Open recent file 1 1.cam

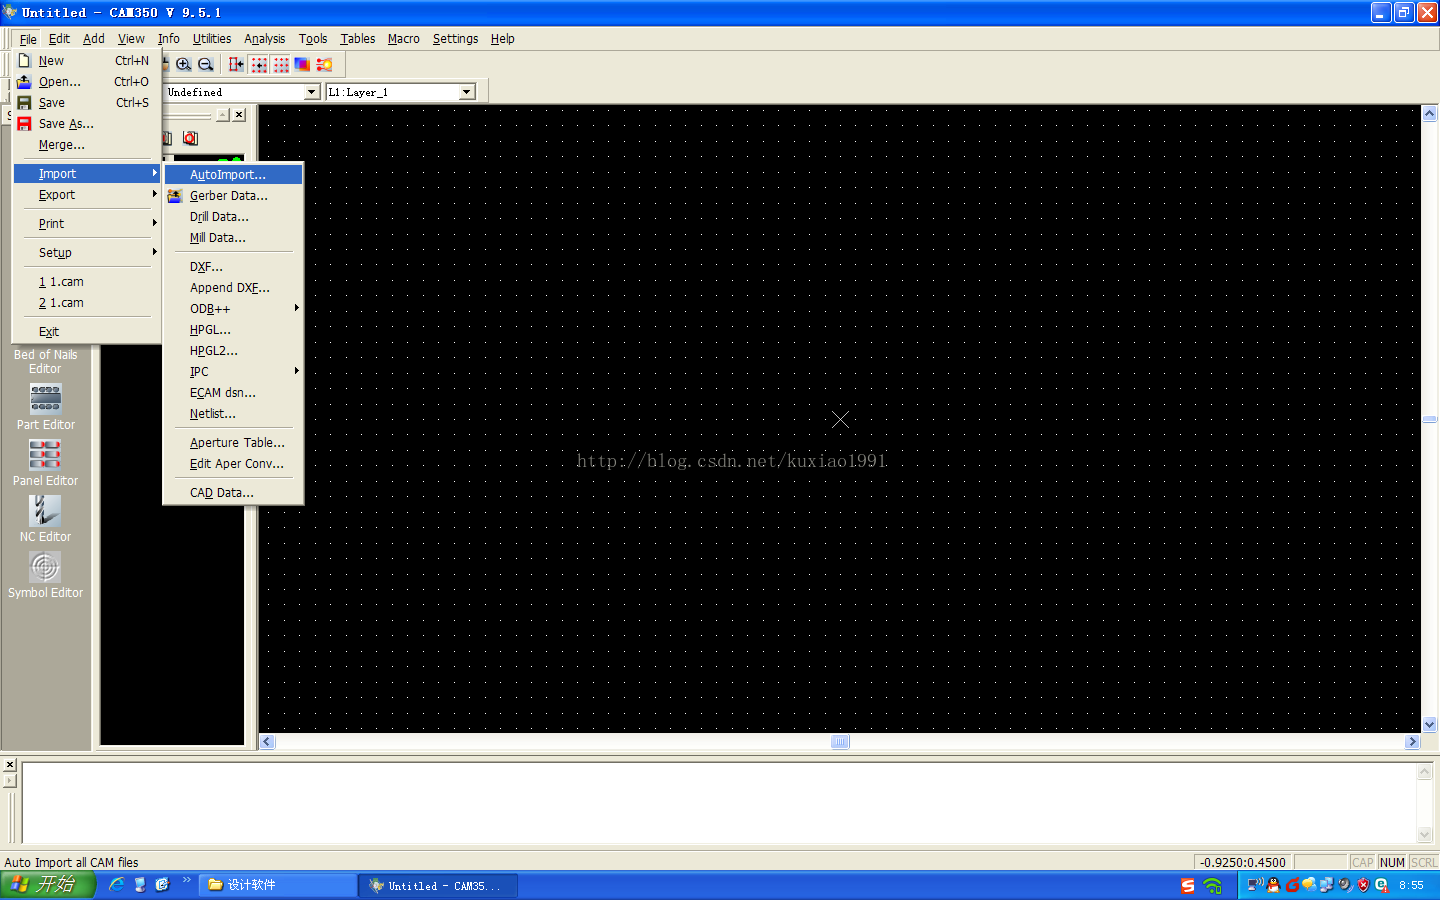pyautogui.click(x=87, y=282)
